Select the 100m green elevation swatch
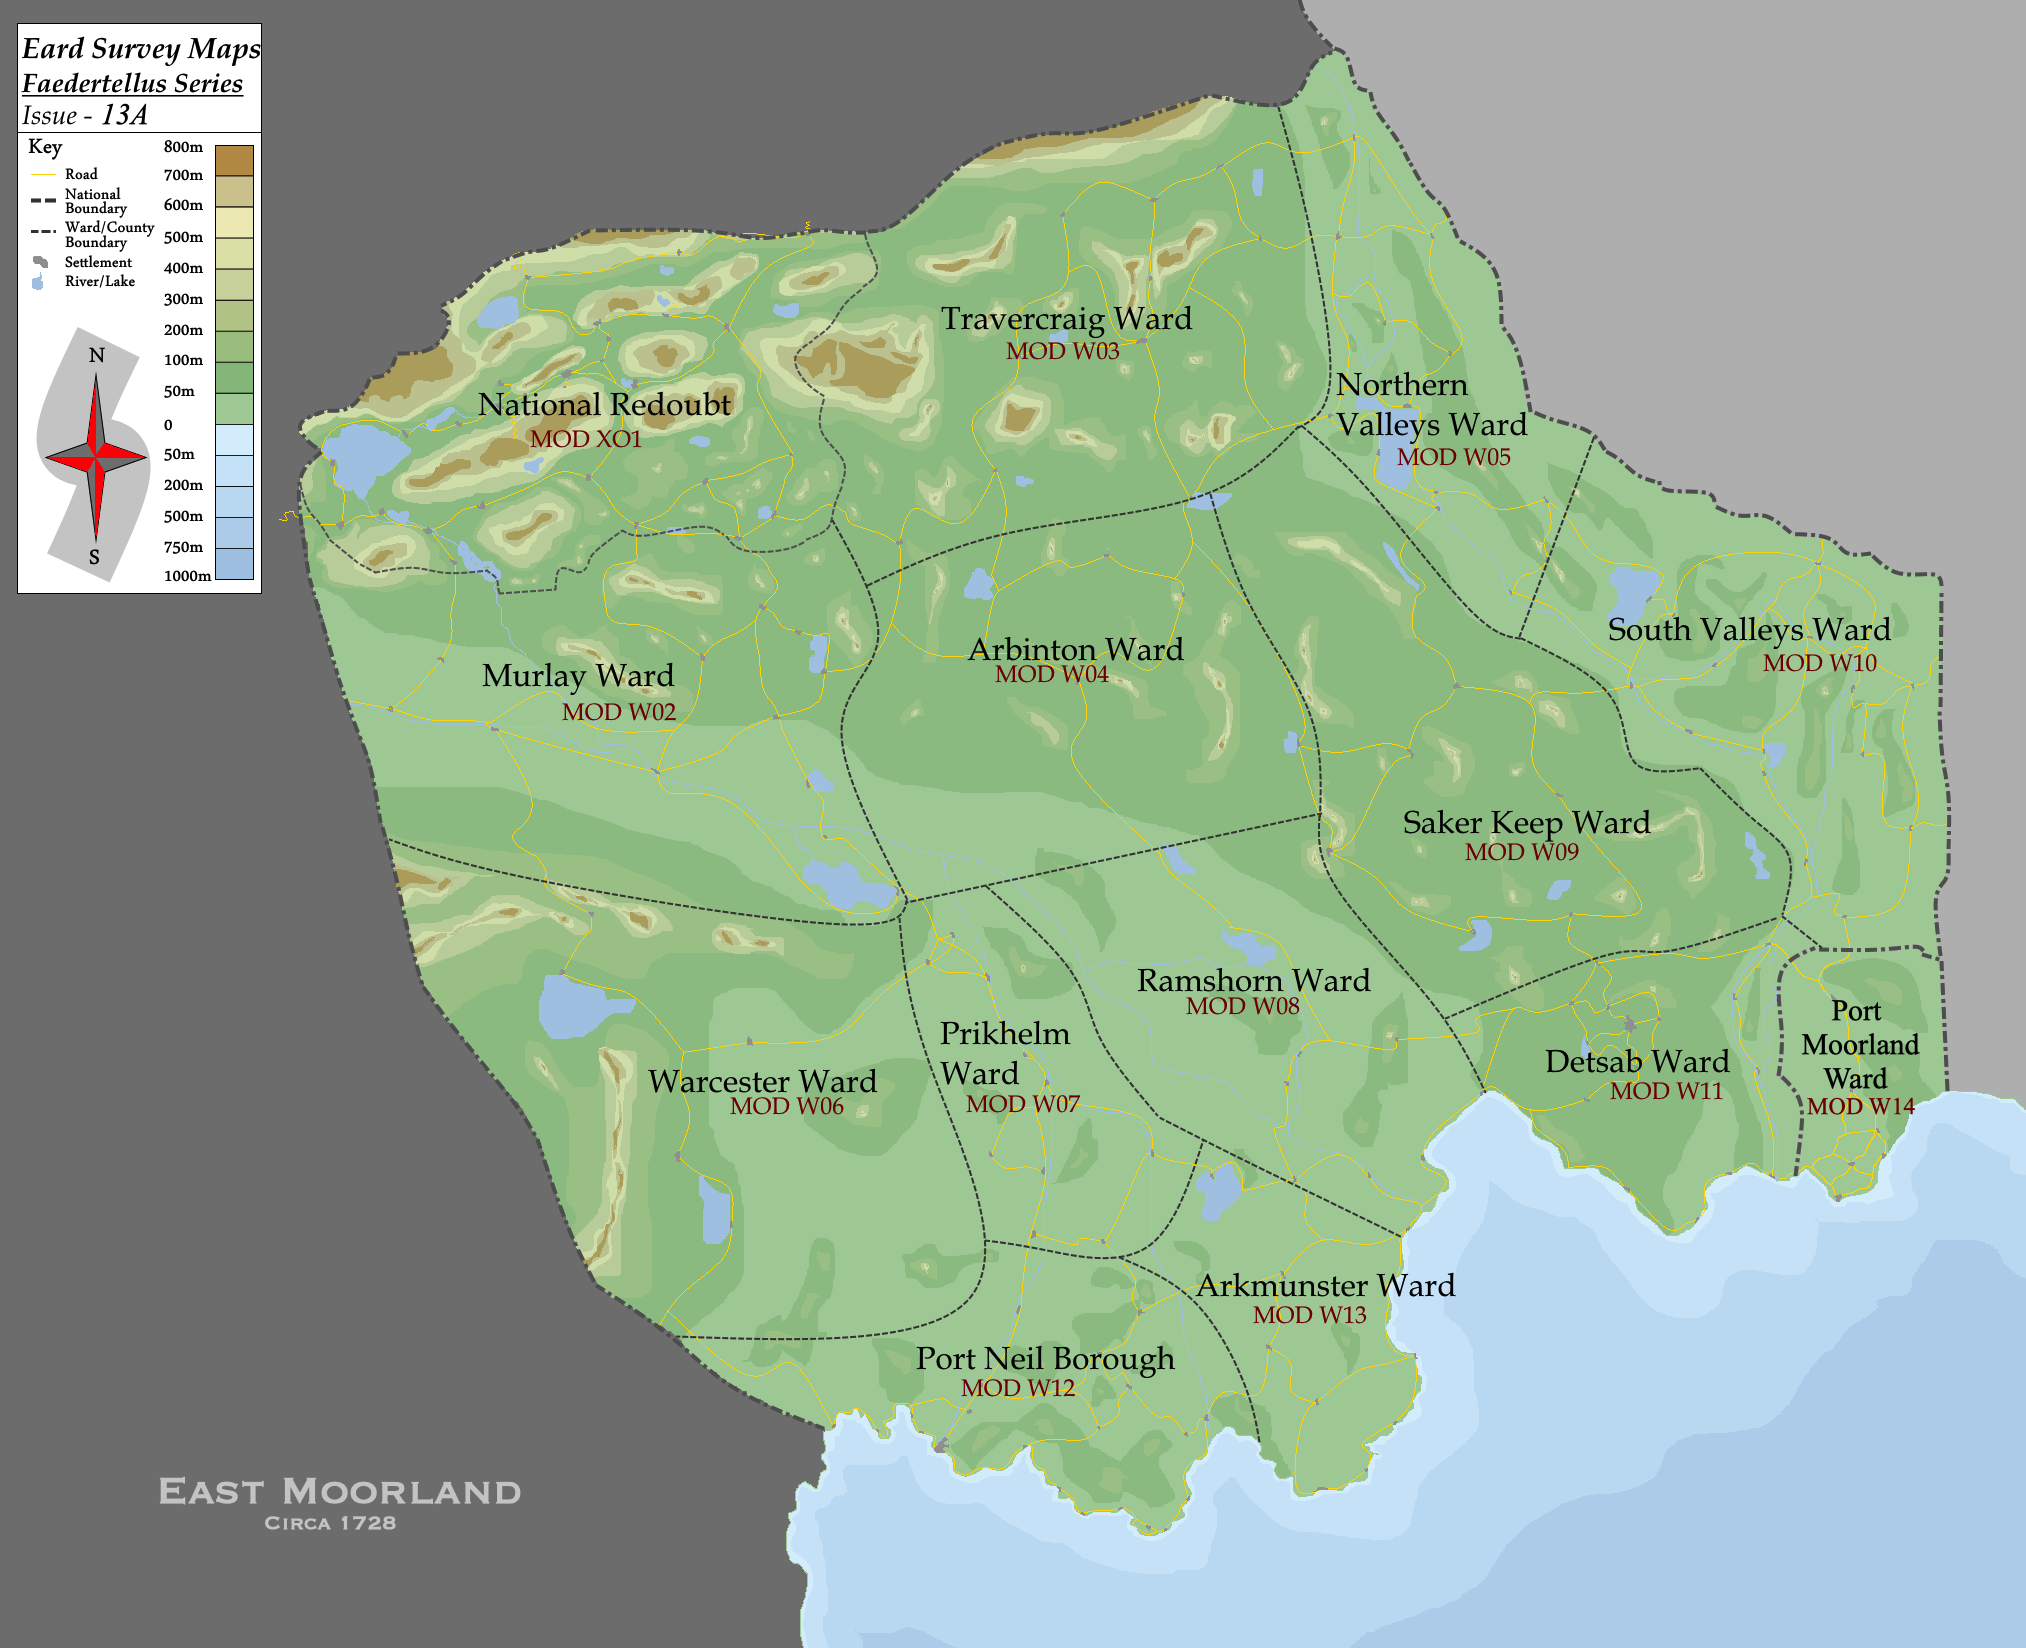Screen dimensions: 2026x1648 234,376
